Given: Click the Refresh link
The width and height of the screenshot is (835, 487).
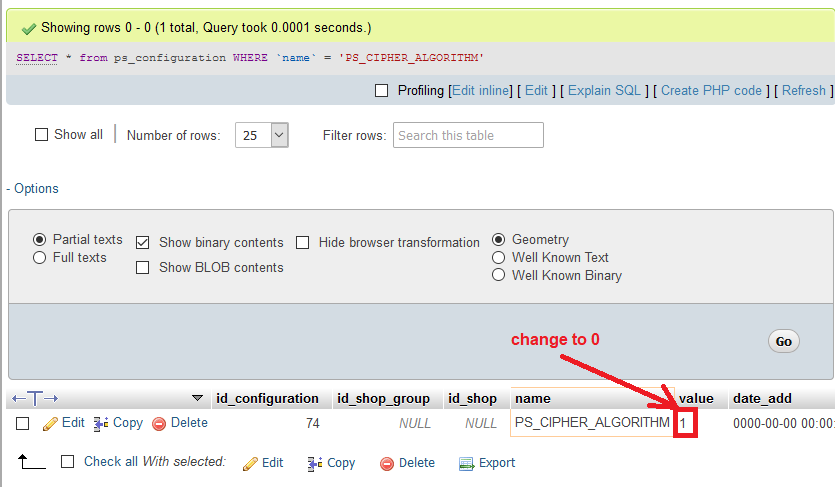Looking at the screenshot, I should [804, 90].
